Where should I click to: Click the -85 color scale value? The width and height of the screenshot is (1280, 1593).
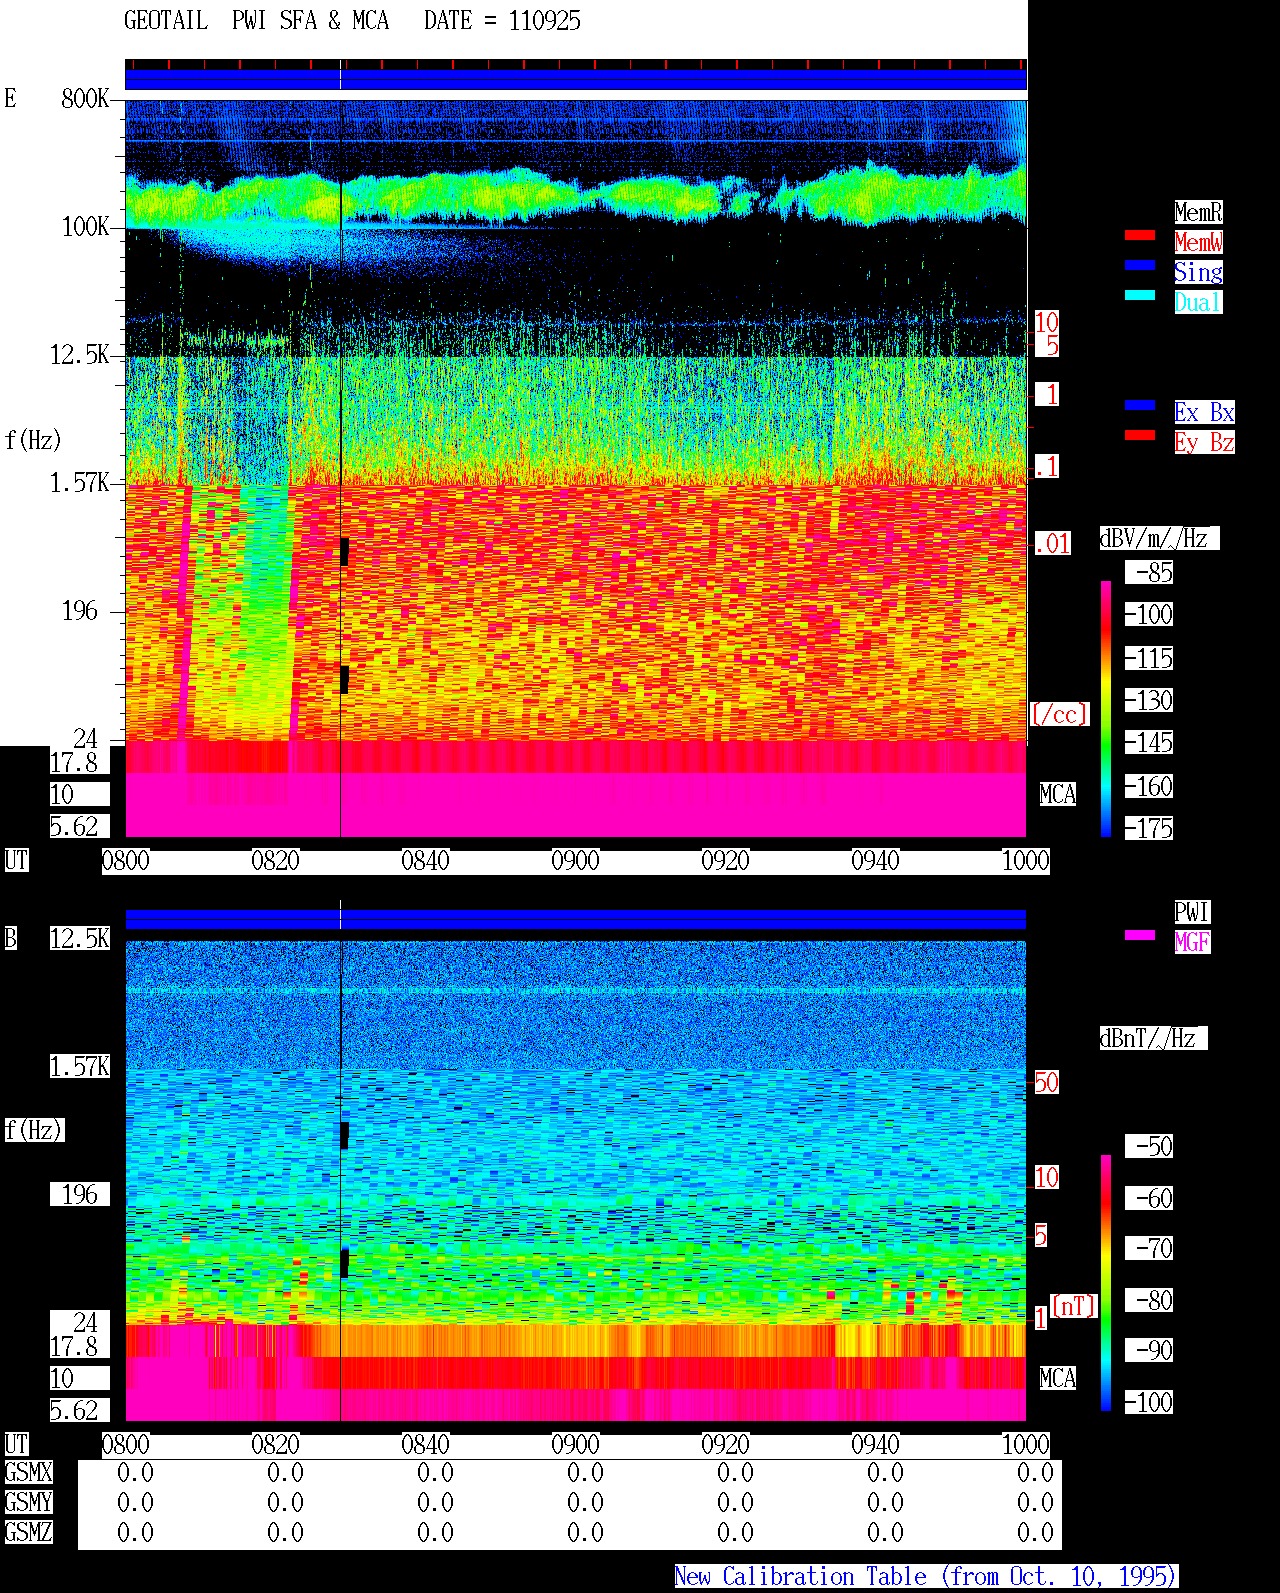coord(1149,573)
